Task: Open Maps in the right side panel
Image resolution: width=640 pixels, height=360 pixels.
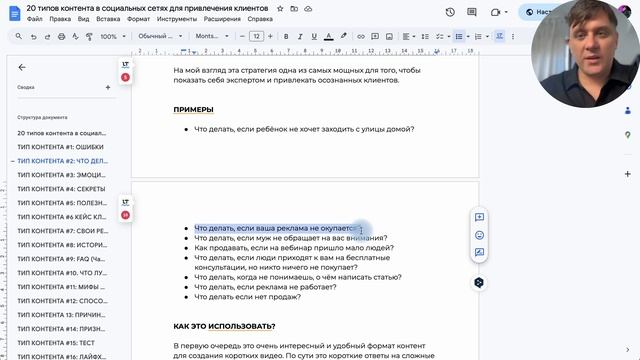Action: pyautogui.click(x=628, y=135)
